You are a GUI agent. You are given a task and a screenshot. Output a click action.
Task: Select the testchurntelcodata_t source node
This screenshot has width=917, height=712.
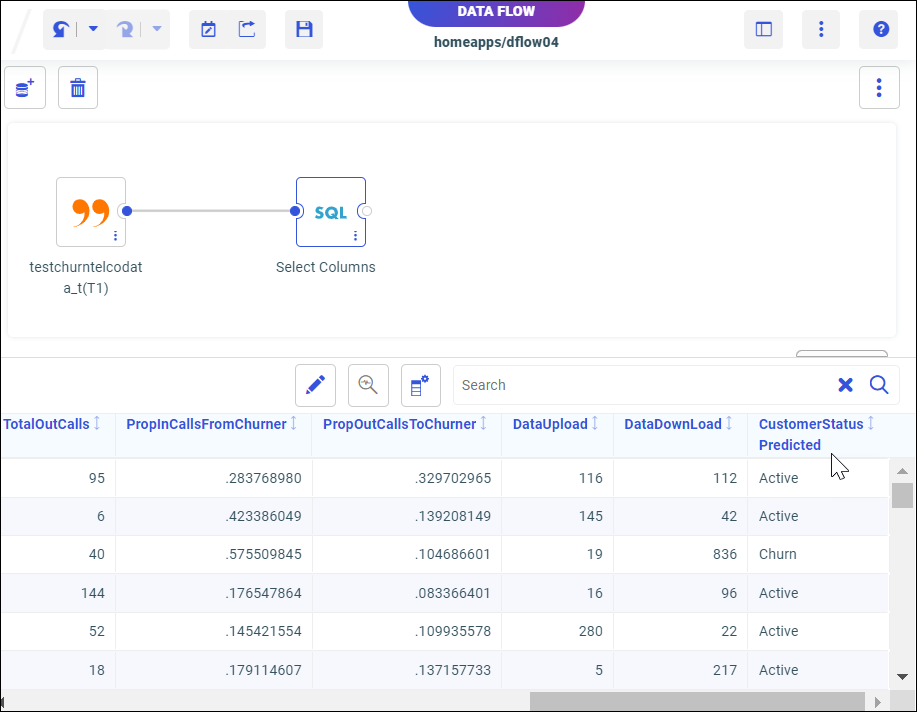tap(90, 211)
